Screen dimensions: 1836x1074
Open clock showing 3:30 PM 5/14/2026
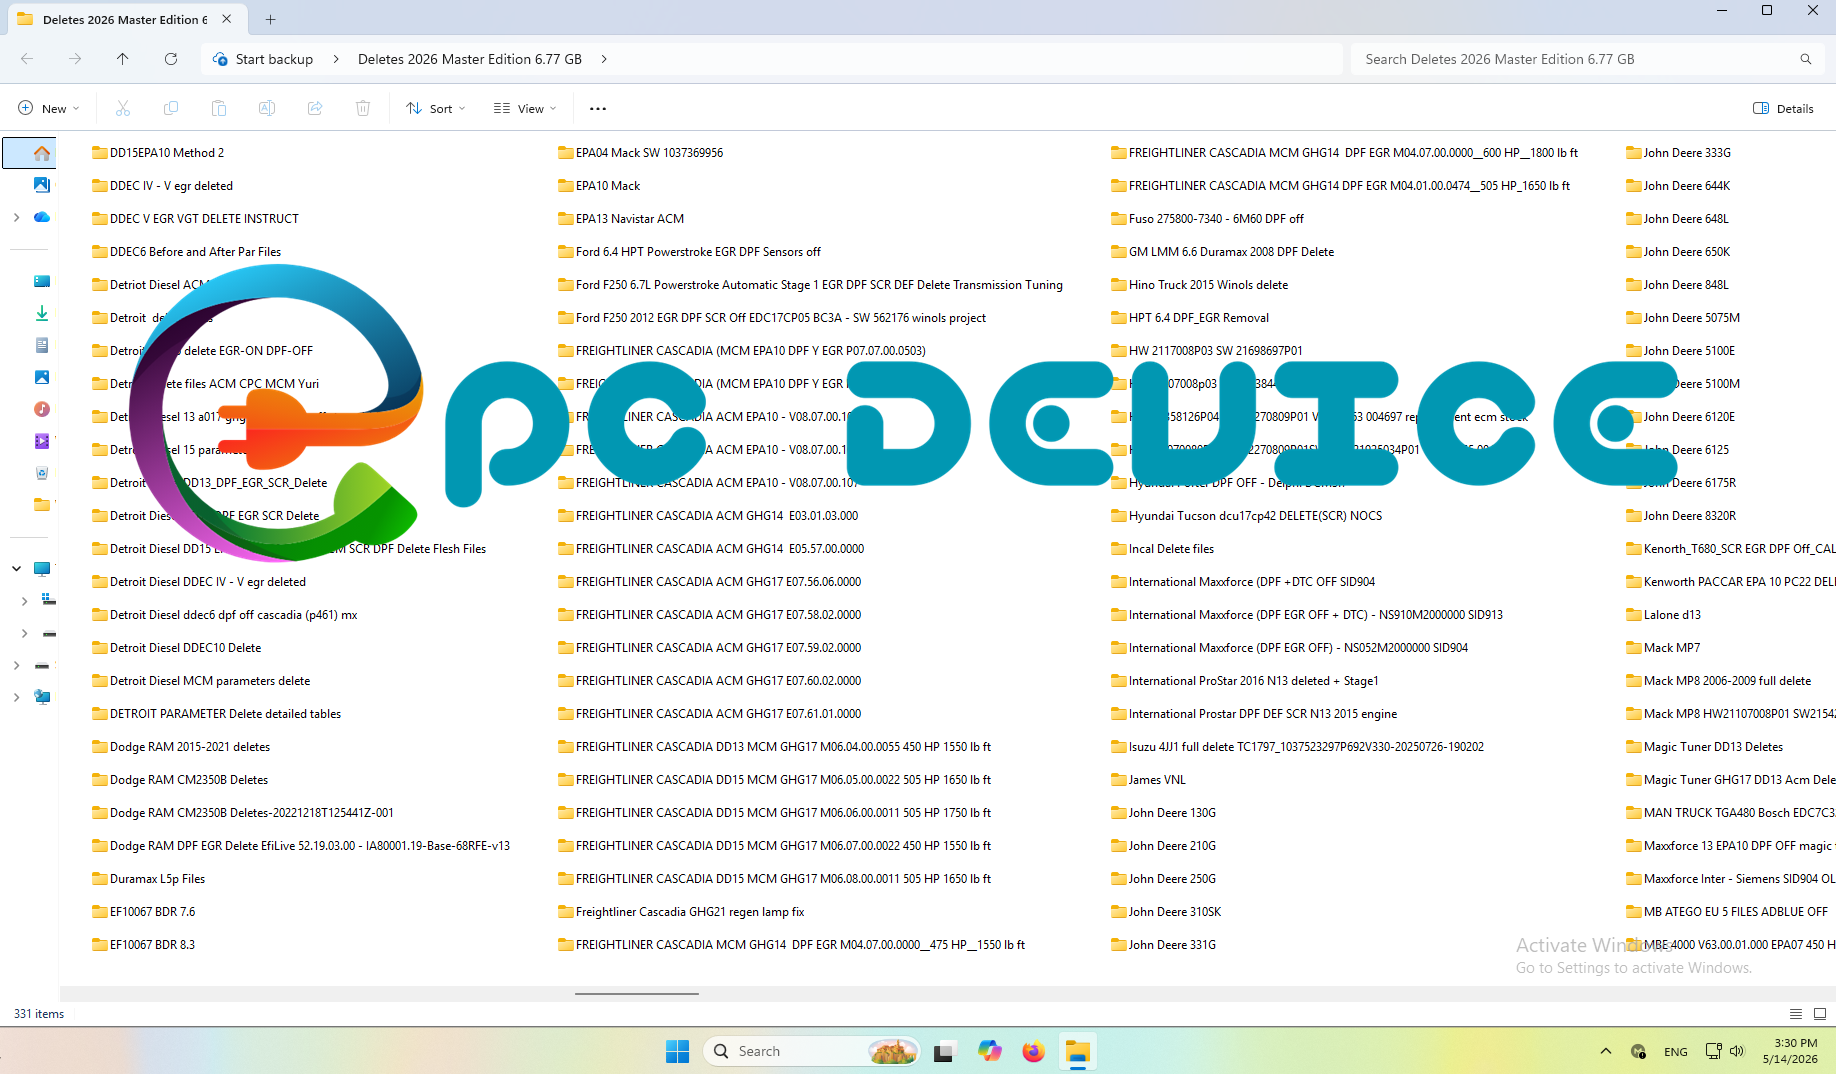[1790, 1051]
